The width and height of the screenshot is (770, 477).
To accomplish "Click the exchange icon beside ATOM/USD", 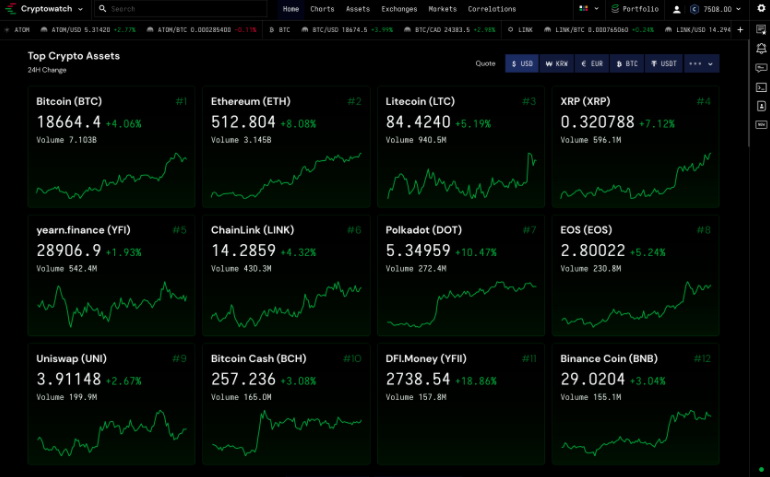I will pos(44,29).
